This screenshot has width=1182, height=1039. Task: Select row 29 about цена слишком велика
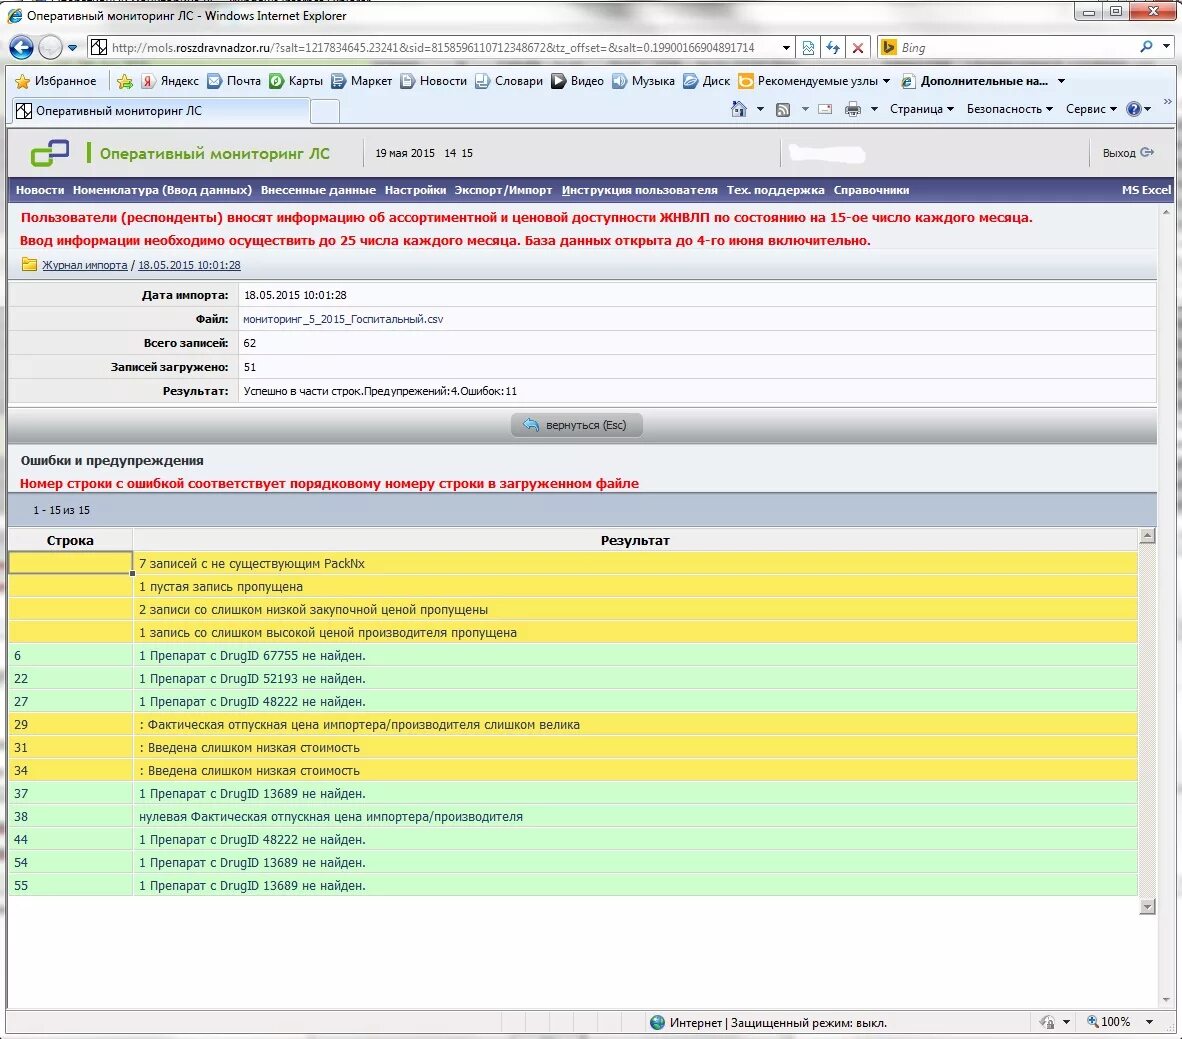[573, 725]
